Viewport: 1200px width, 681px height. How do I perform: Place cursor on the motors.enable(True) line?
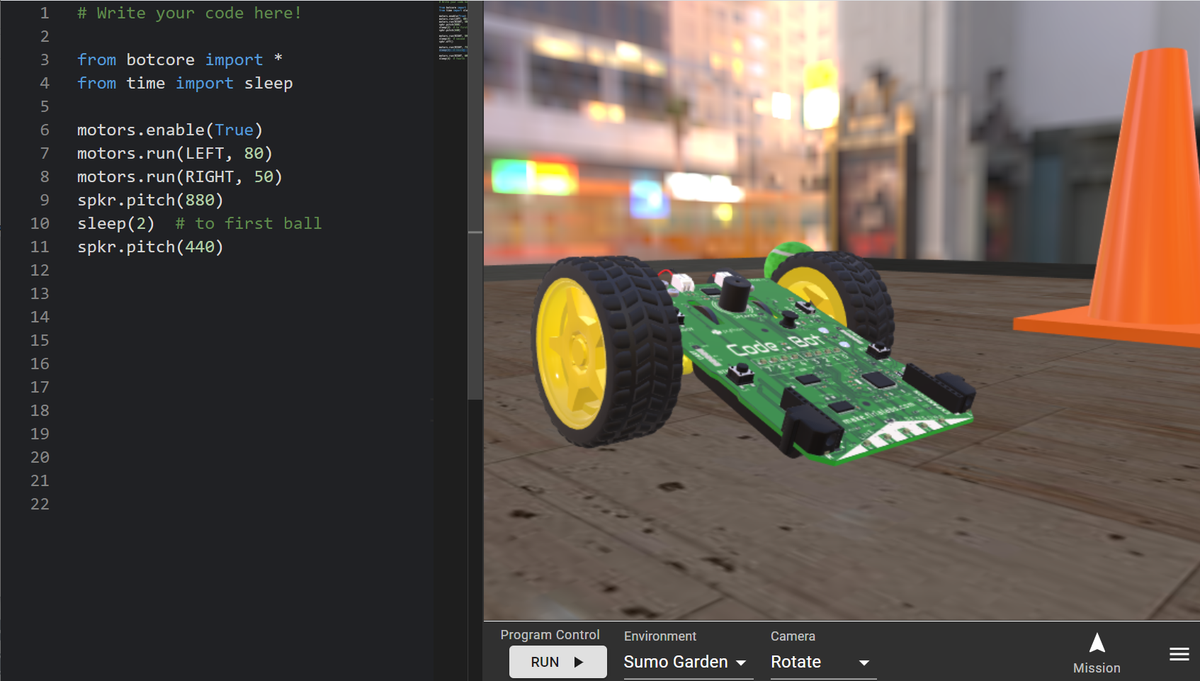pos(170,129)
